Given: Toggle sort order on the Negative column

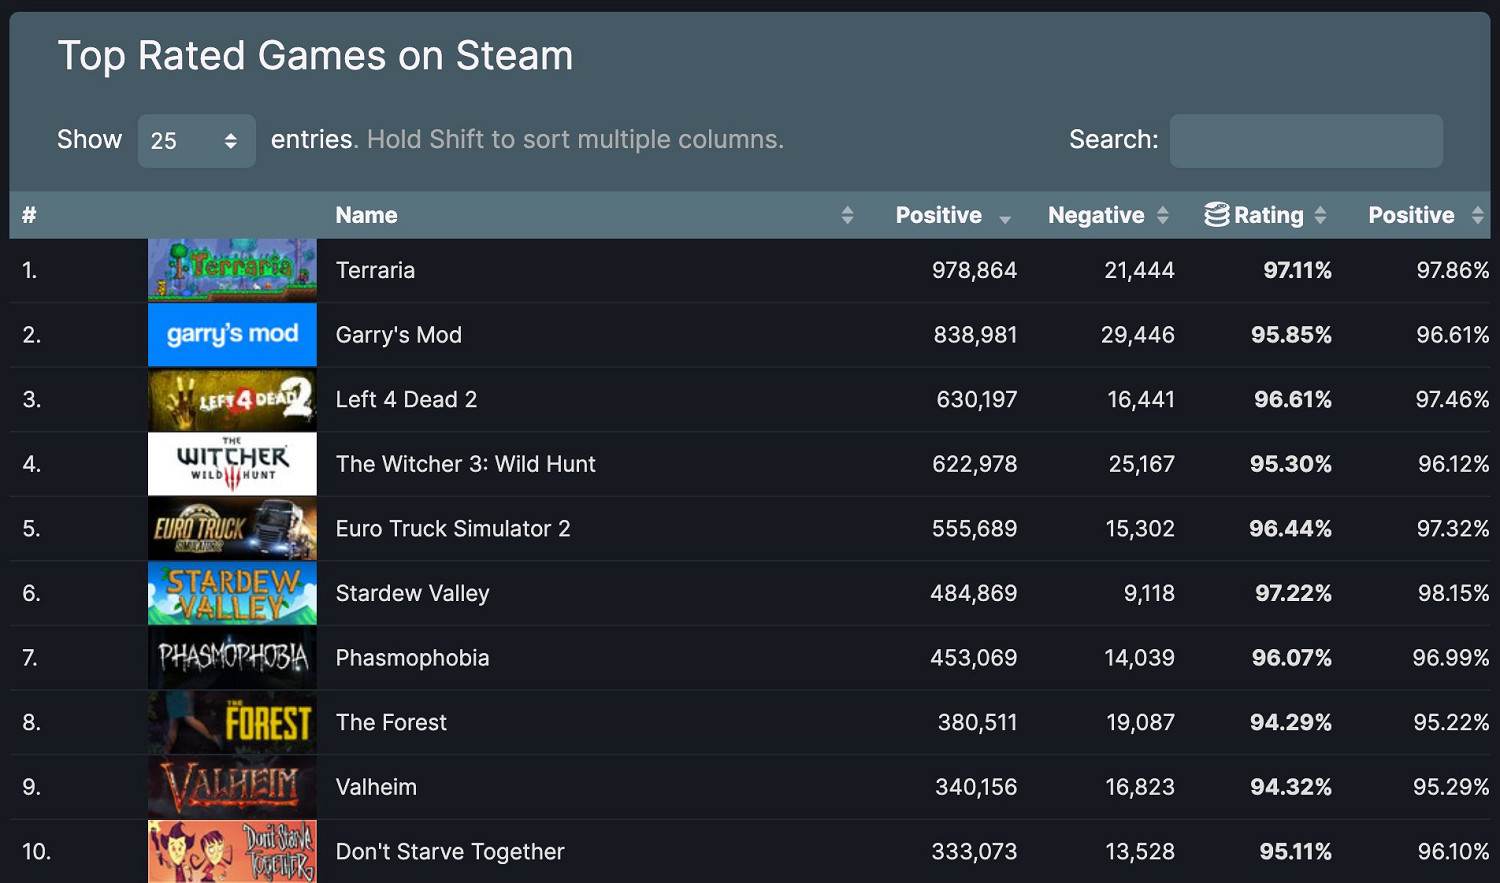Looking at the screenshot, I should pos(1163,214).
